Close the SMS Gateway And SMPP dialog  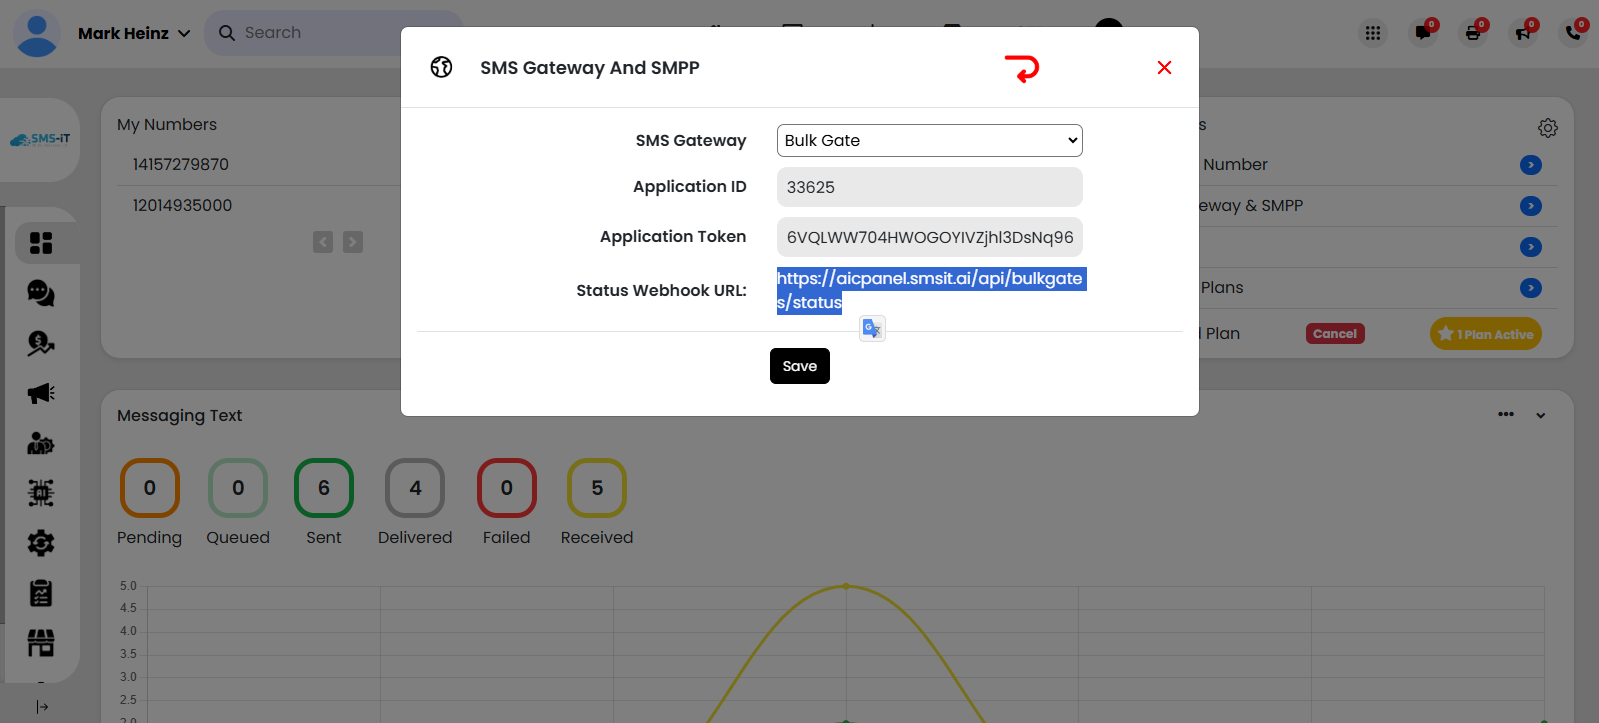[x=1164, y=67]
